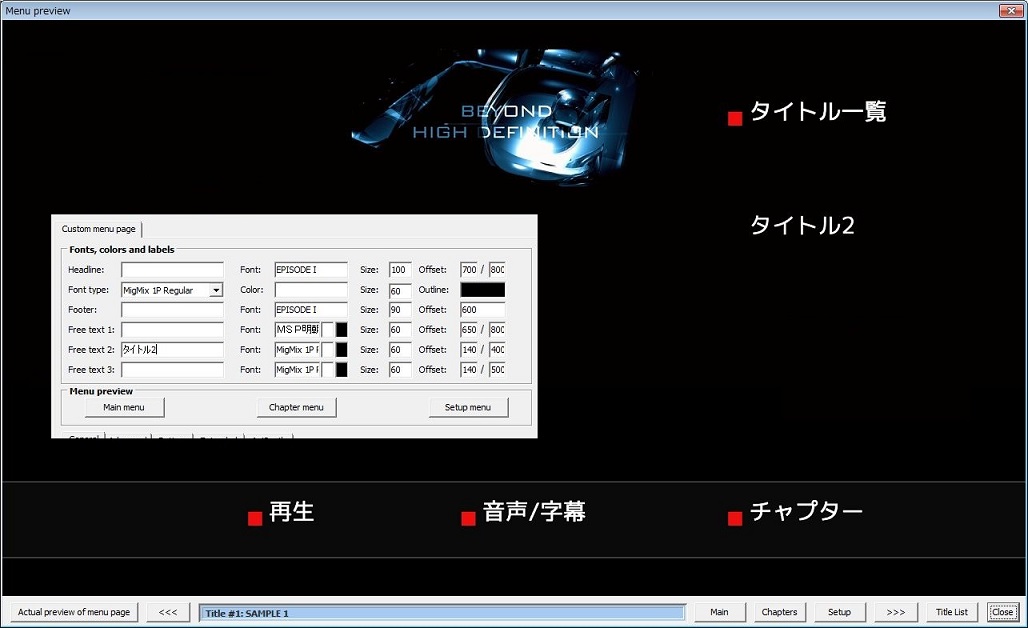The width and height of the screenshot is (1028, 628).
Task: Click the Setup button in the bottom bar
Action: (x=839, y=612)
